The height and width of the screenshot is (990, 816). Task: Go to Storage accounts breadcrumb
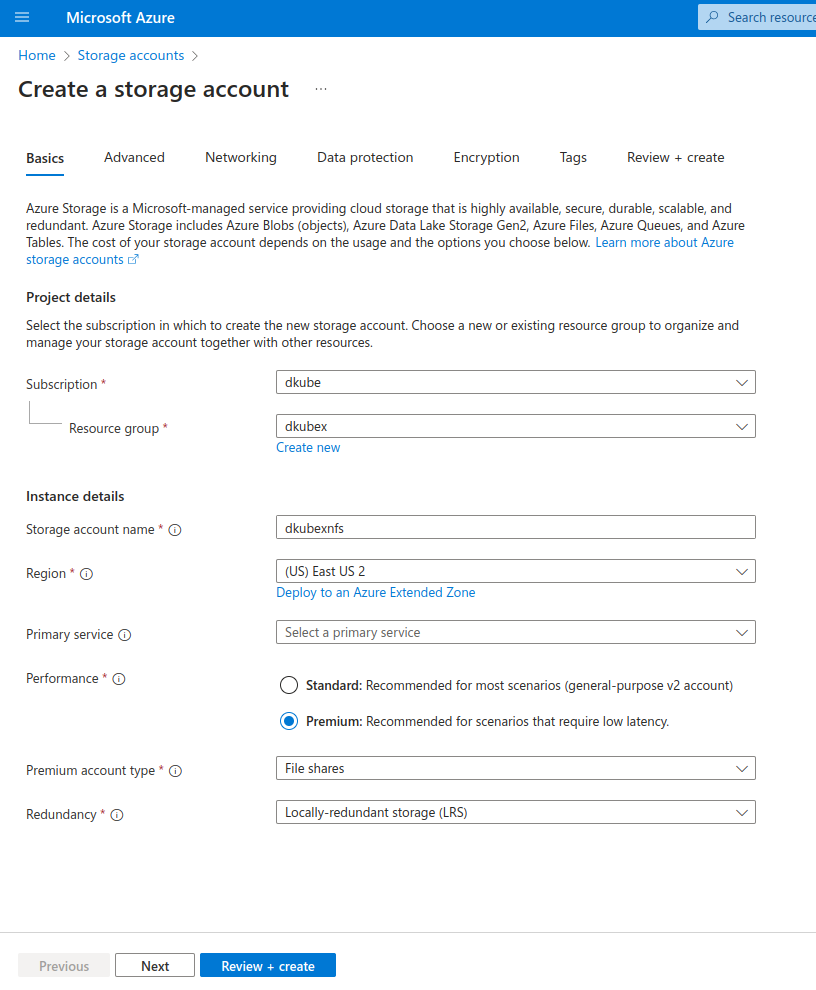[x=131, y=56]
